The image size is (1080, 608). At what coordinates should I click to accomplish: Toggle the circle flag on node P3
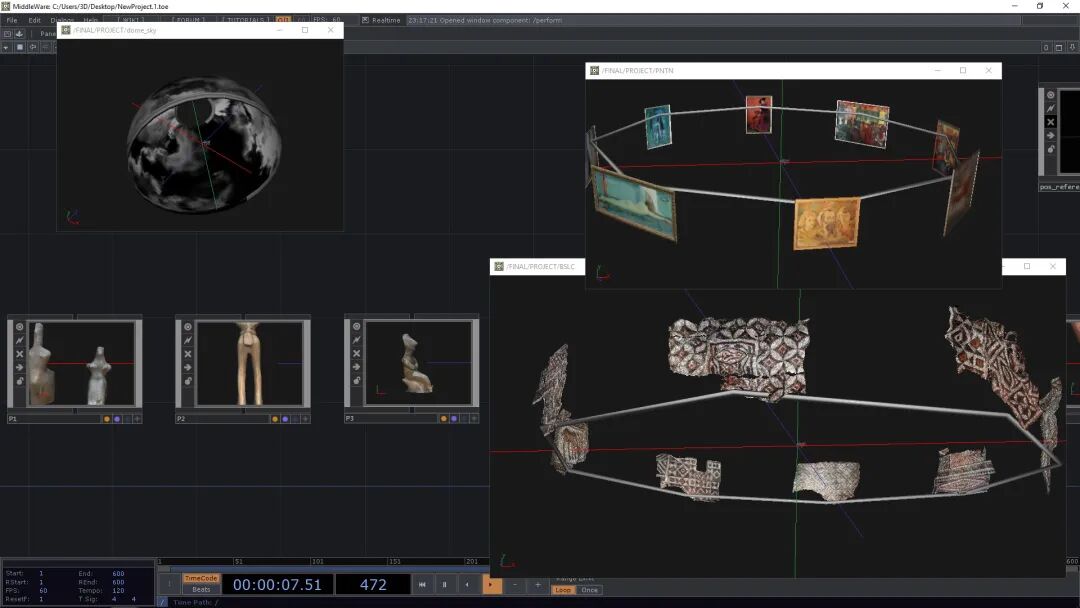(356, 326)
